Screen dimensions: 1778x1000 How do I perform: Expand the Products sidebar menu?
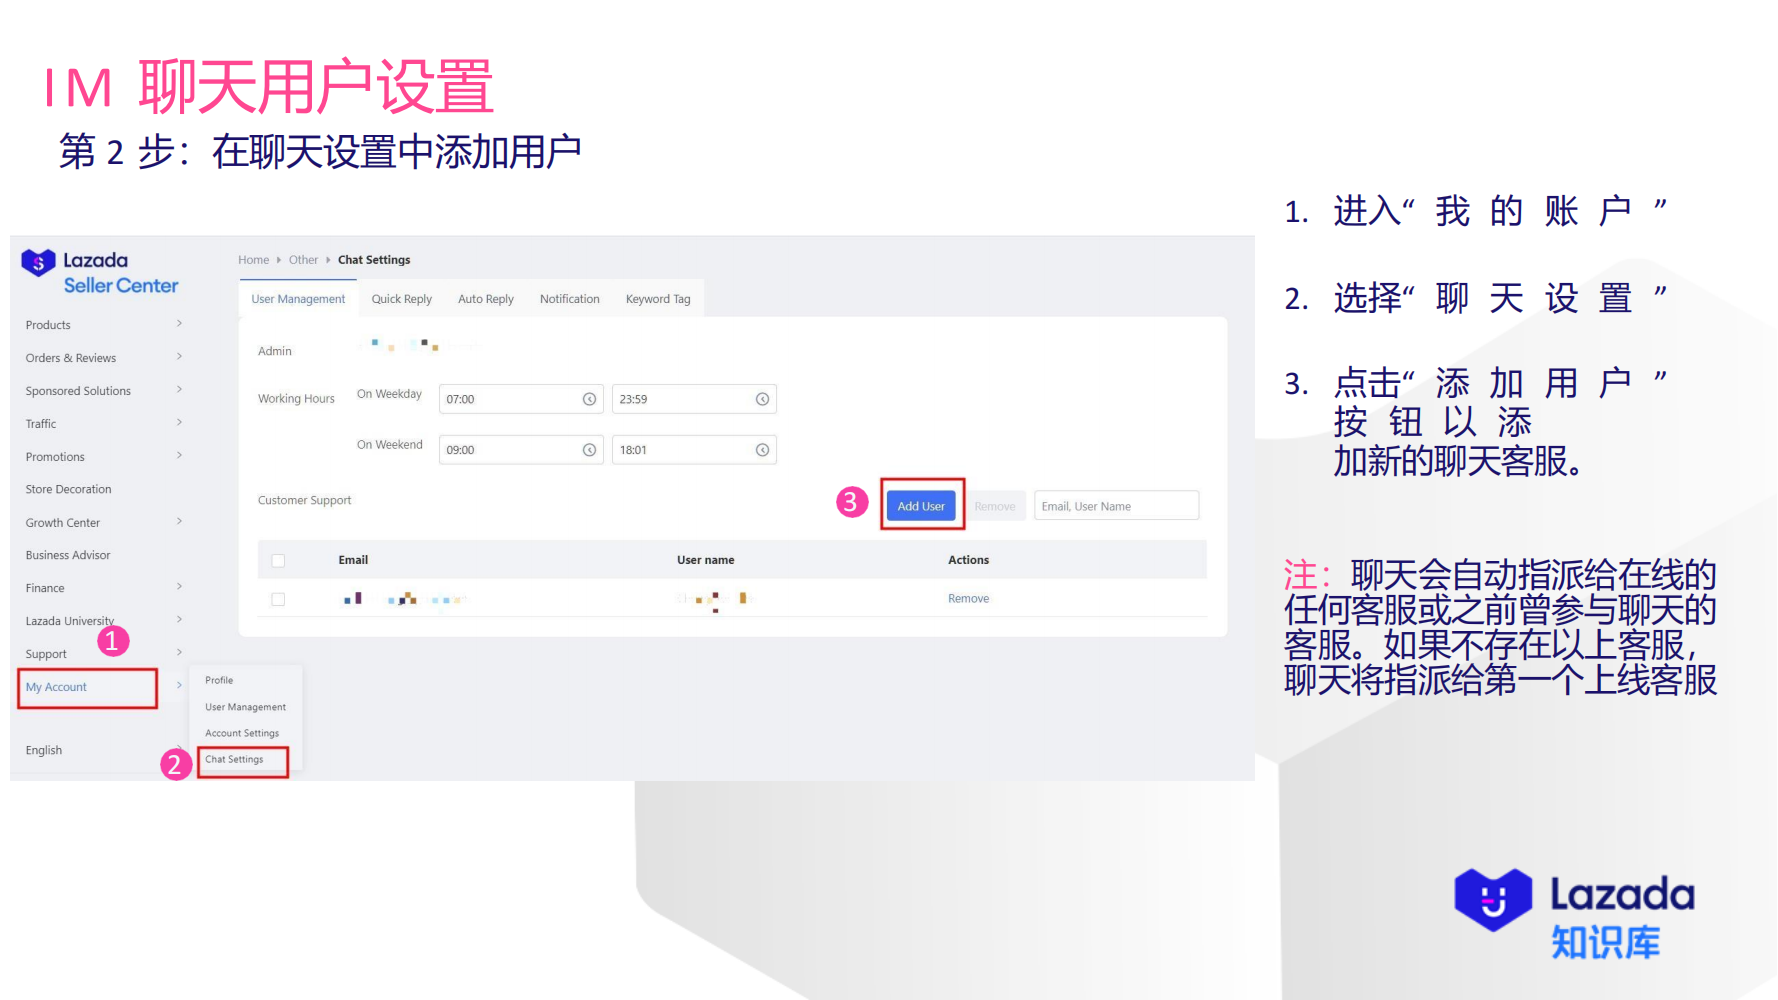point(103,325)
